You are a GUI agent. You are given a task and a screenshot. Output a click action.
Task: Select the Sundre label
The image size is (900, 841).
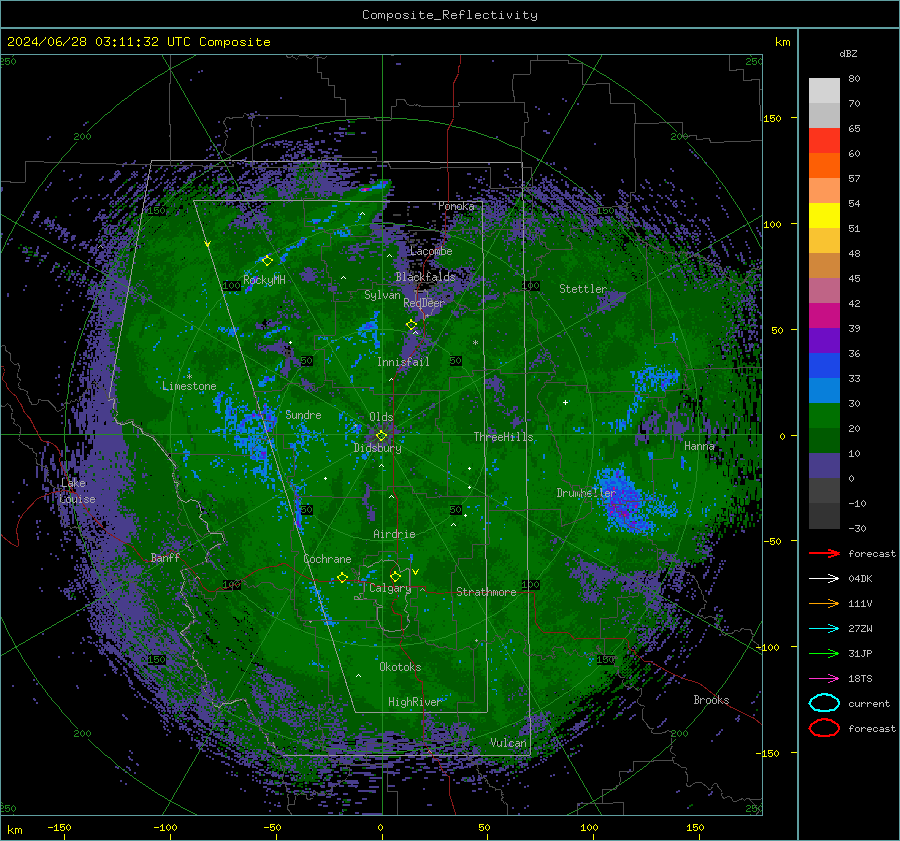[x=303, y=414]
